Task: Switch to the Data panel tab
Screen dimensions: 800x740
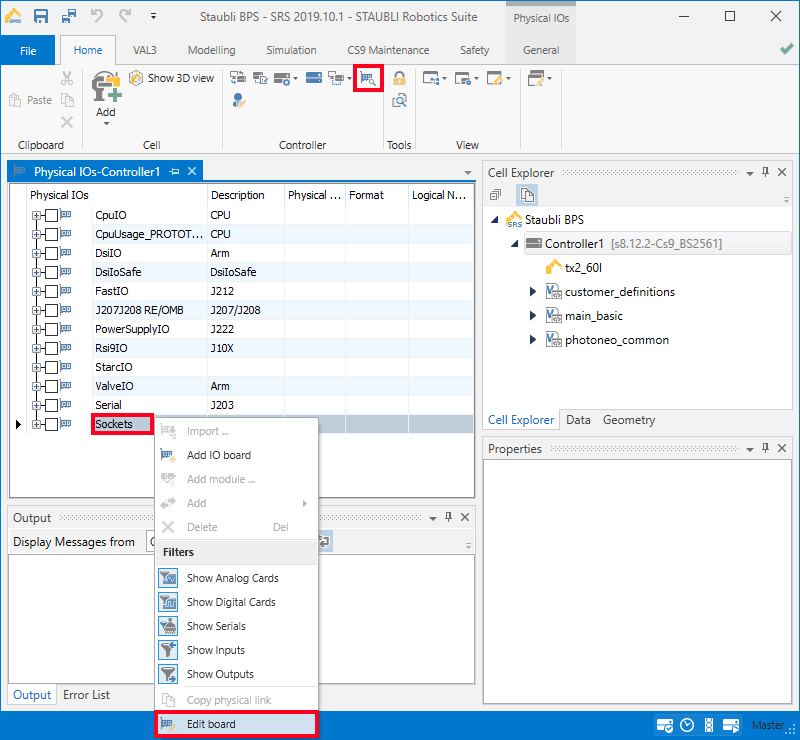Action: tap(578, 420)
